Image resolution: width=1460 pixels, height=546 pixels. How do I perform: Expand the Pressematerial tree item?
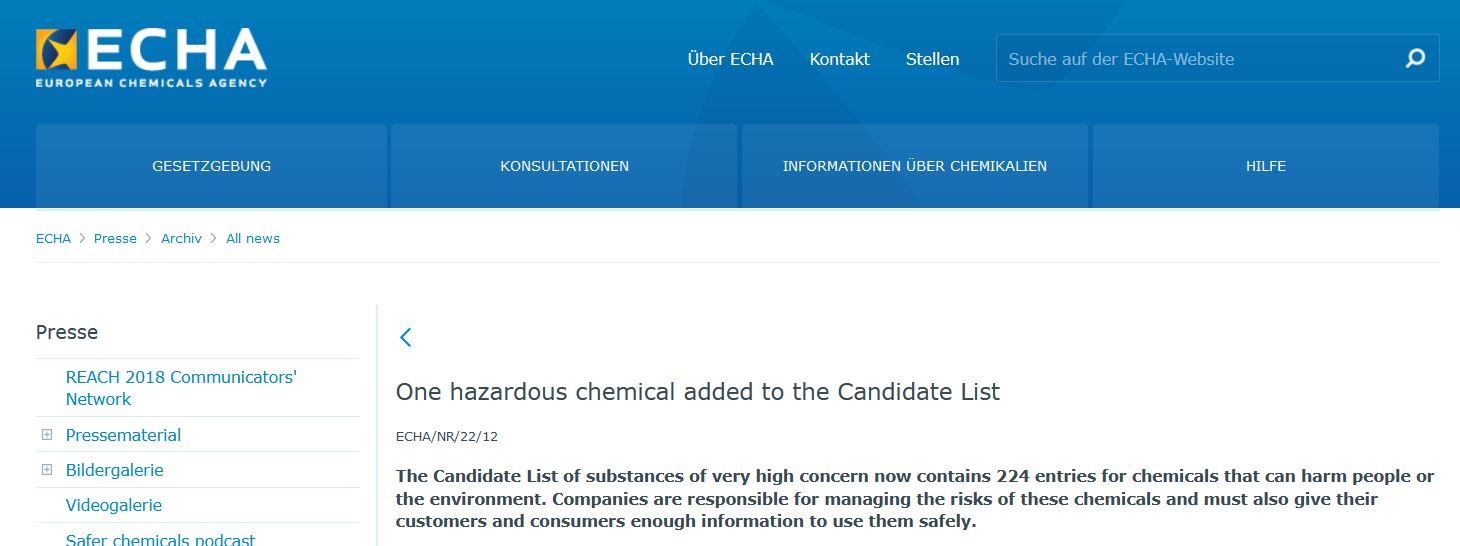(x=47, y=435)
